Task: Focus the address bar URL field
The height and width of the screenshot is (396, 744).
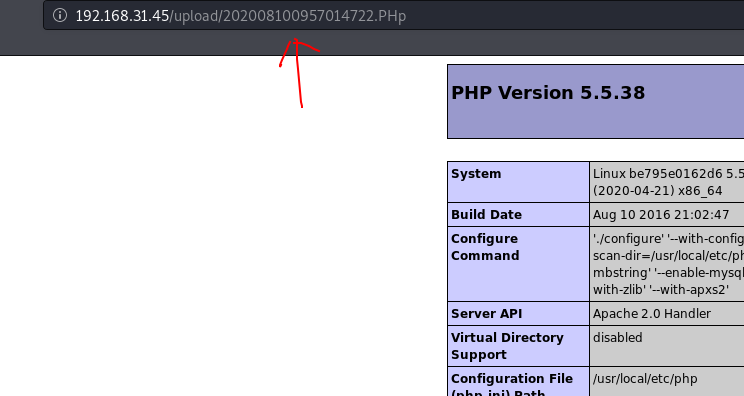Action: (x=394, y=15)
